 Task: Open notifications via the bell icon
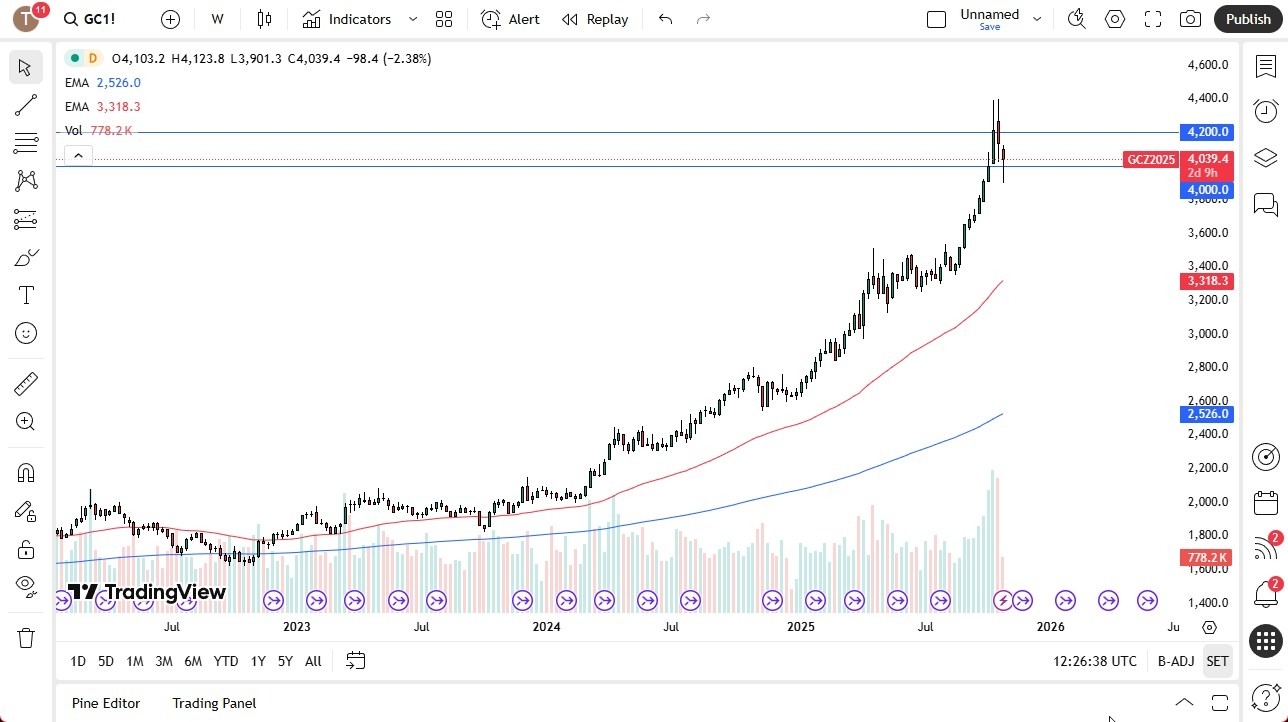coord(1265,593)
